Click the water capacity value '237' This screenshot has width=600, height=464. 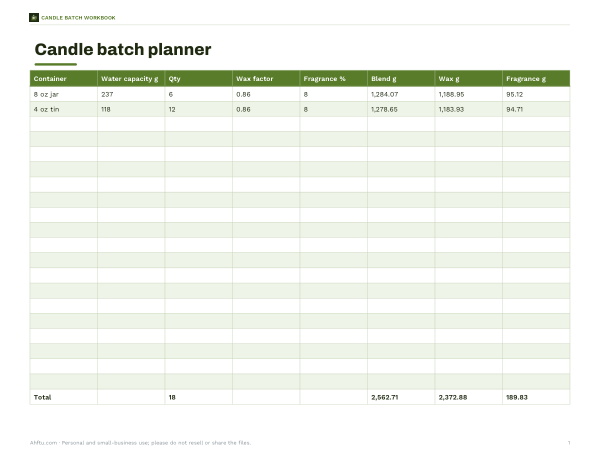(x=107, y=94)
